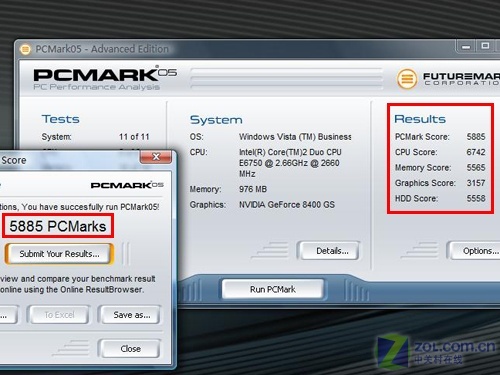The image size is (500, 375).
Task: Click the PCMARK05 logo in the header
Action: click(x=105, y=79)
